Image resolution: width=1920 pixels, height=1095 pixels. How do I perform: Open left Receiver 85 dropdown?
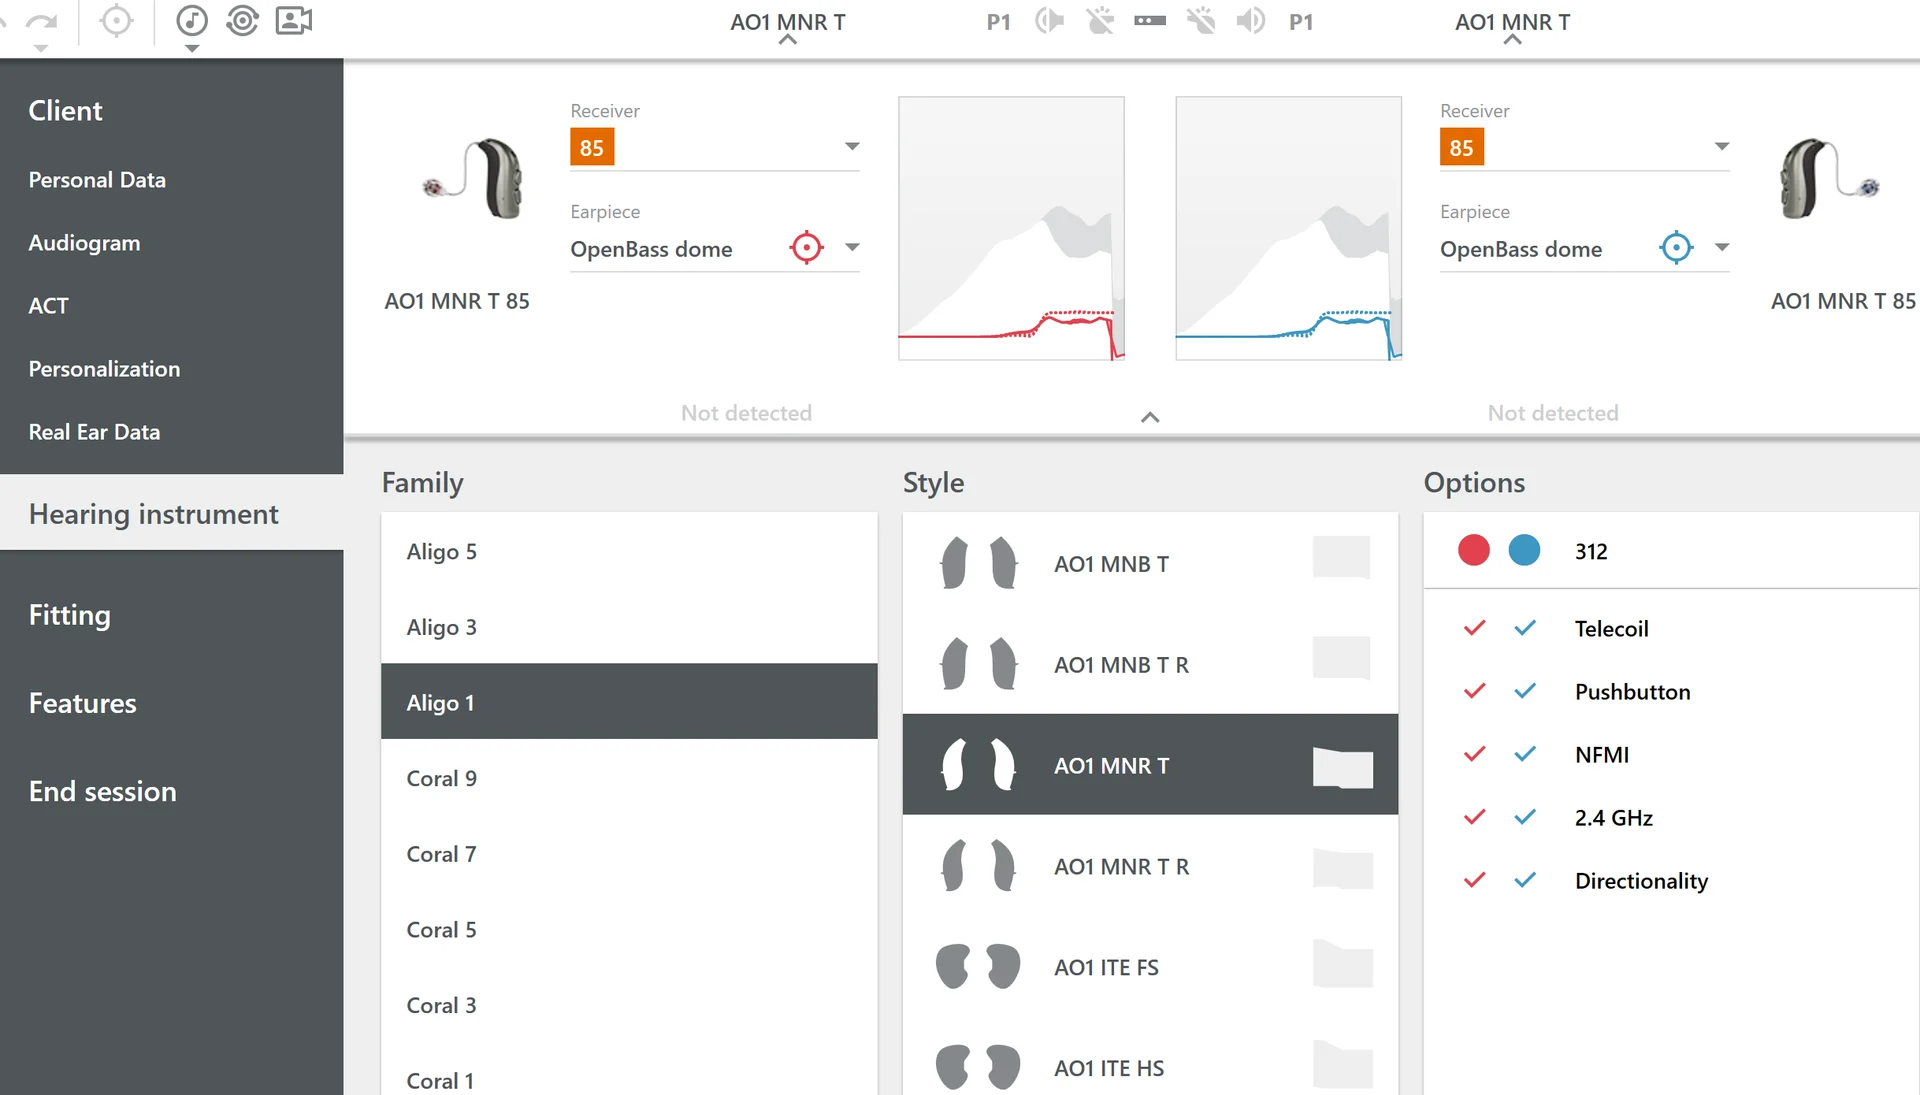(x=715, y=148)
